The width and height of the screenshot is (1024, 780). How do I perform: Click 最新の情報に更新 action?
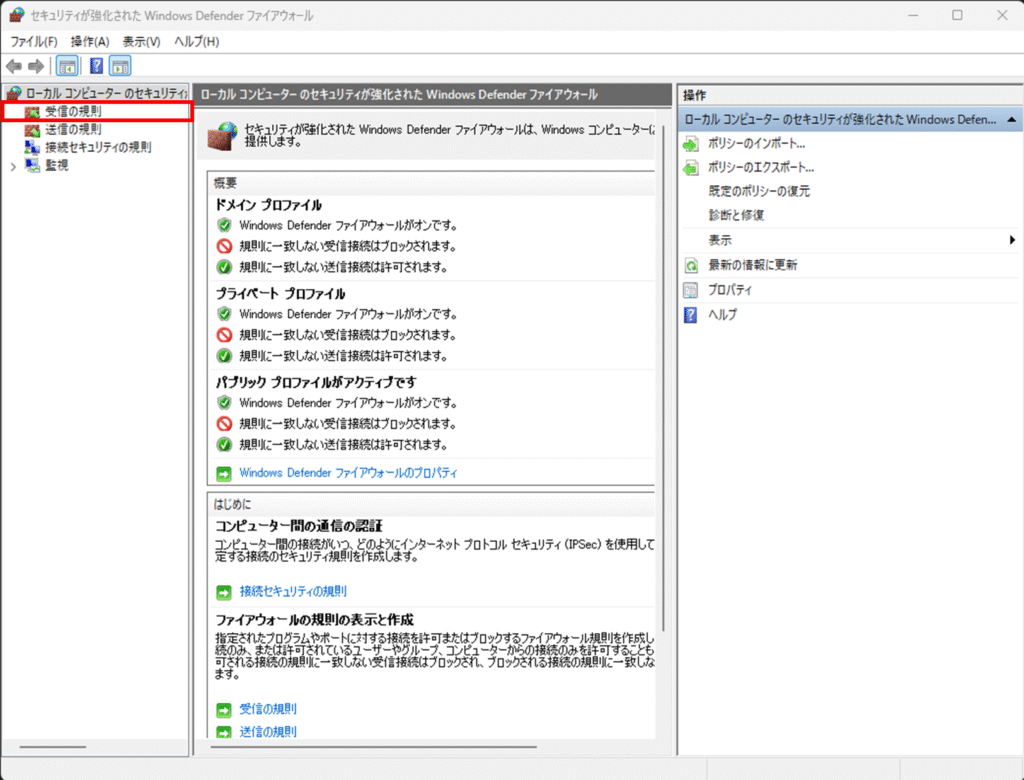click(x=753, y=265)
